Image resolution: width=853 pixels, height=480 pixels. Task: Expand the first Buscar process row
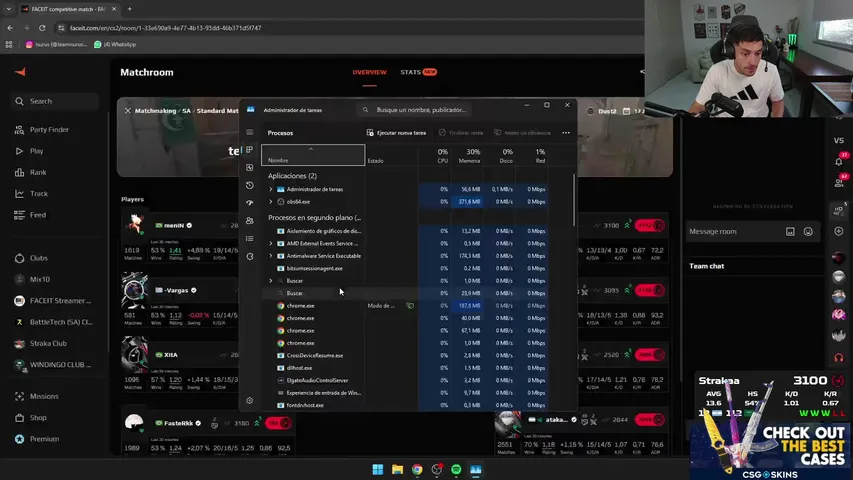click(x=271, y=281)
